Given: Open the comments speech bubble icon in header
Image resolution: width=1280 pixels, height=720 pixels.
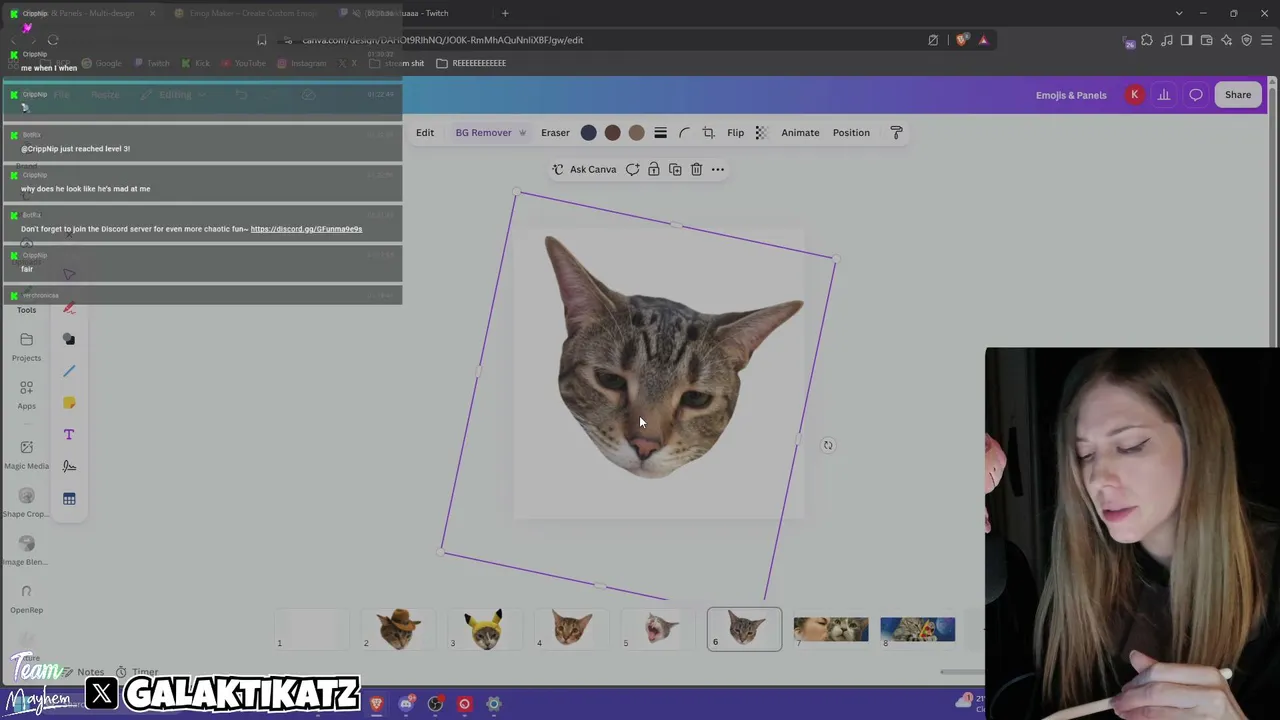Looking at the screenshot, I should pos(1196,95).
